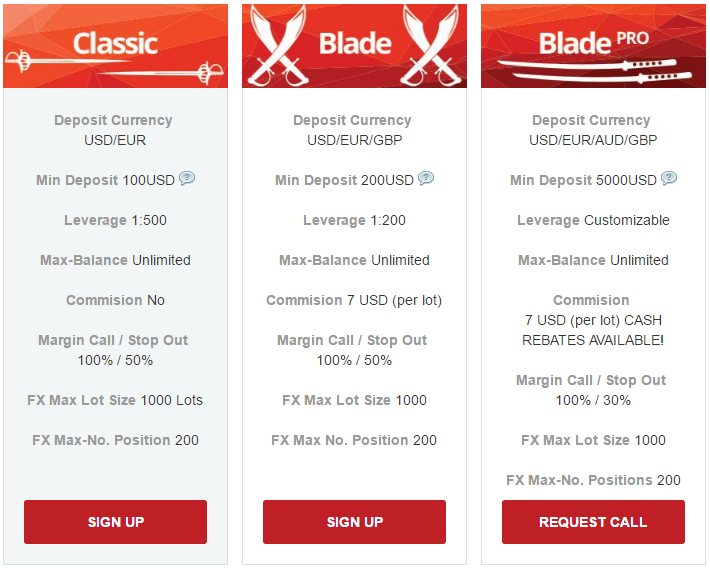Click the left crossed cutlass icon in Blade banner
The height and width of the screenshot is (573, 710).
click(278, 46)
